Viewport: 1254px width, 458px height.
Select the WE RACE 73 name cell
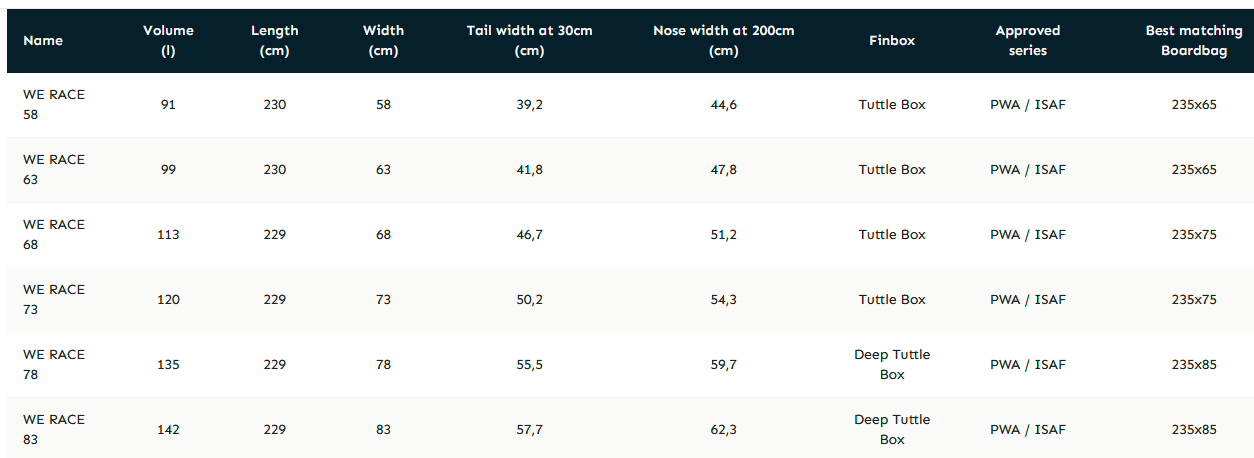click(x=54, y=300)
